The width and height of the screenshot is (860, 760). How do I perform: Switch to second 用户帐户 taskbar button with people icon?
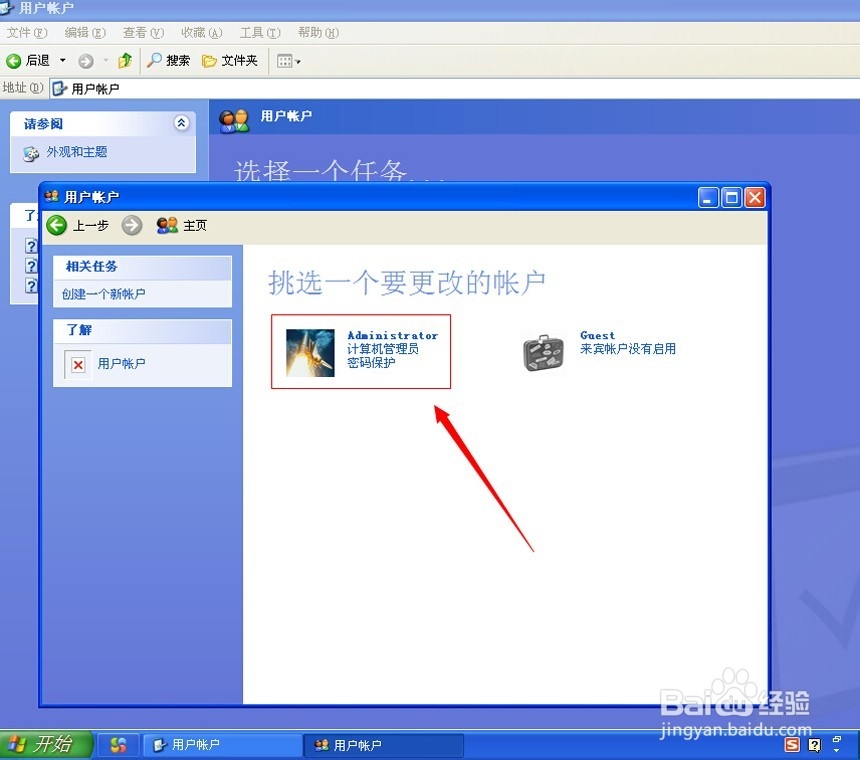pyautogui.click(x=384, y=745)
